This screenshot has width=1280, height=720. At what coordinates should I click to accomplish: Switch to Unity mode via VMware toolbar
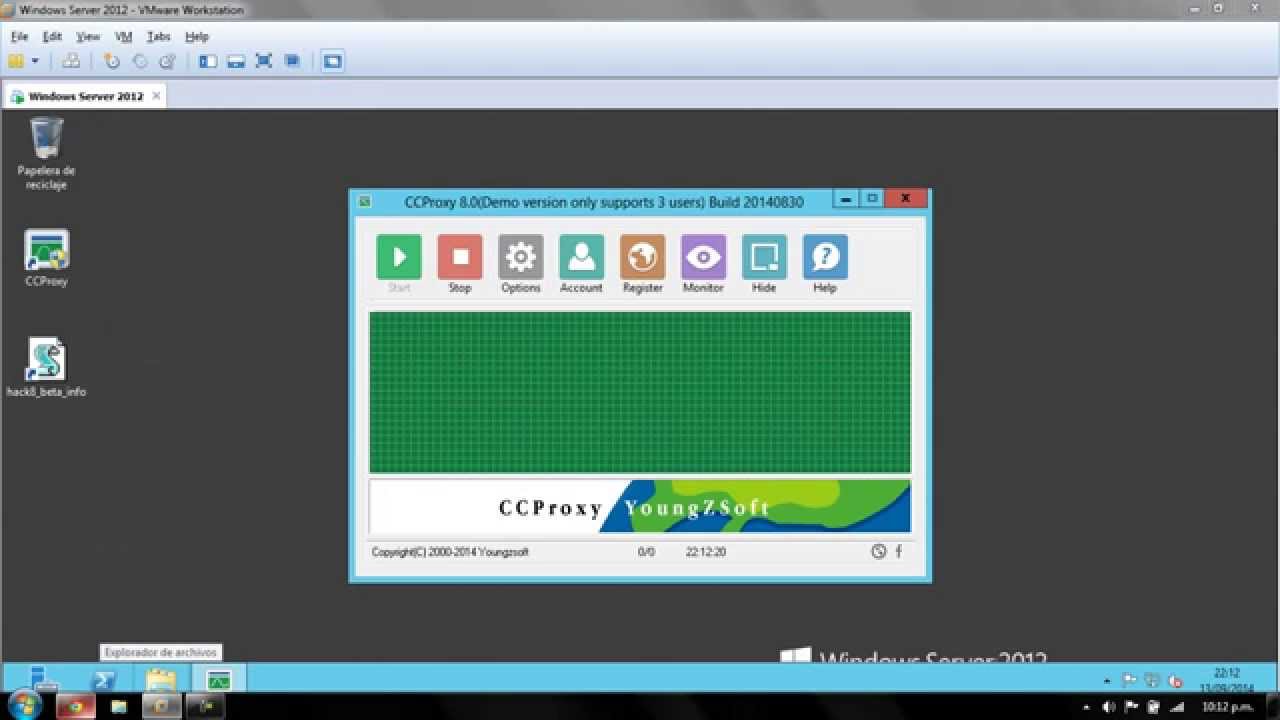point(292,61)
